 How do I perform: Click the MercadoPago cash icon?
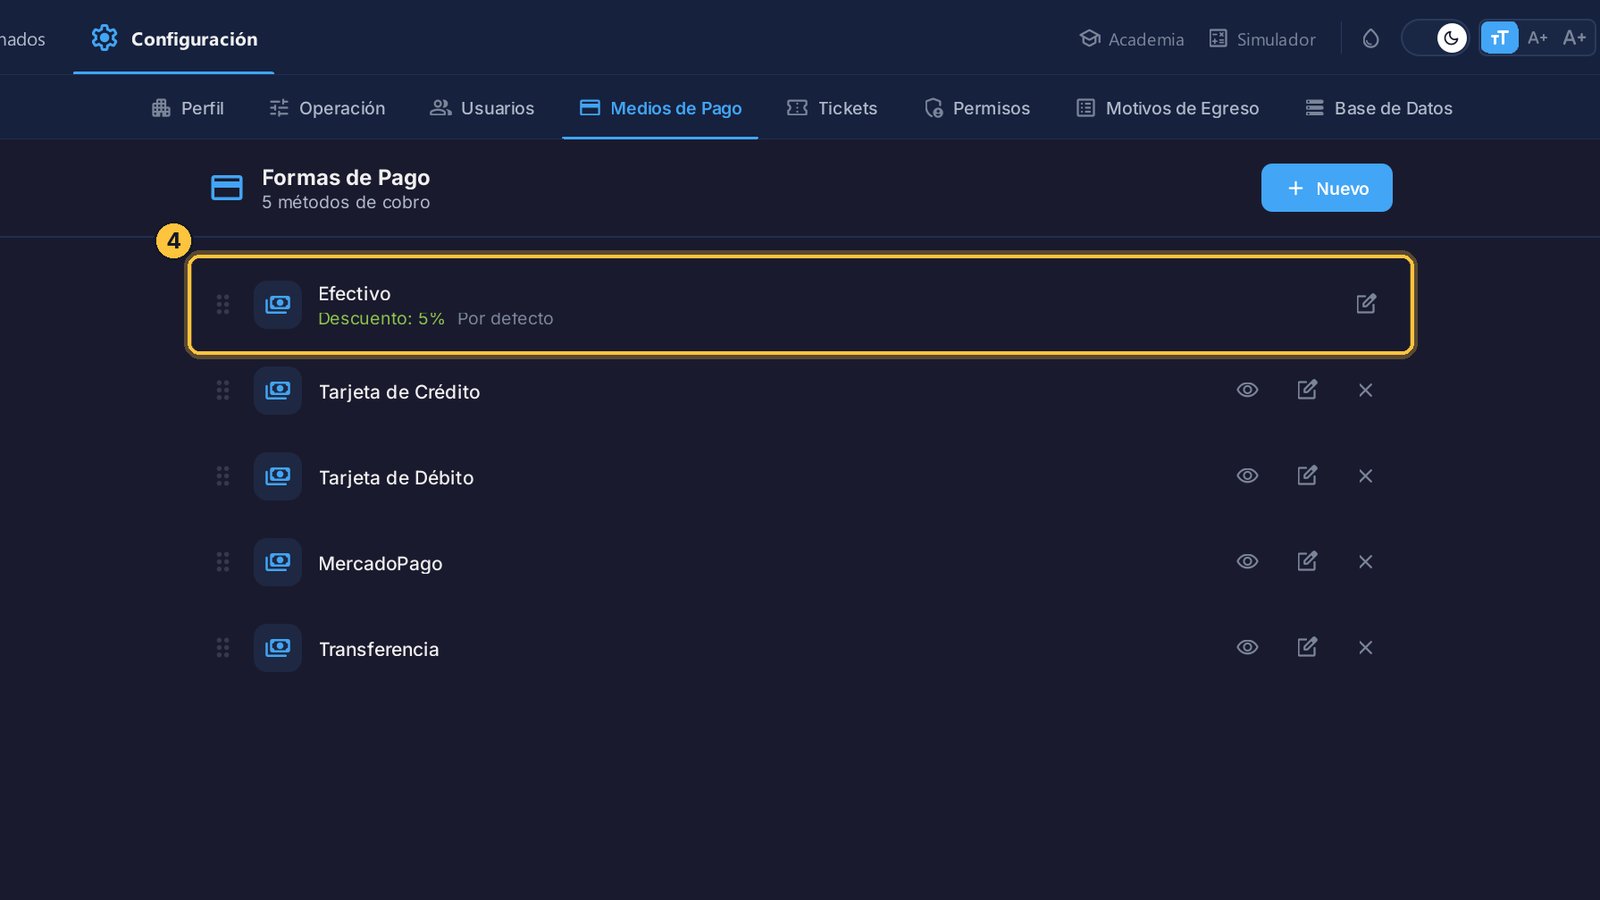point(278,562)
